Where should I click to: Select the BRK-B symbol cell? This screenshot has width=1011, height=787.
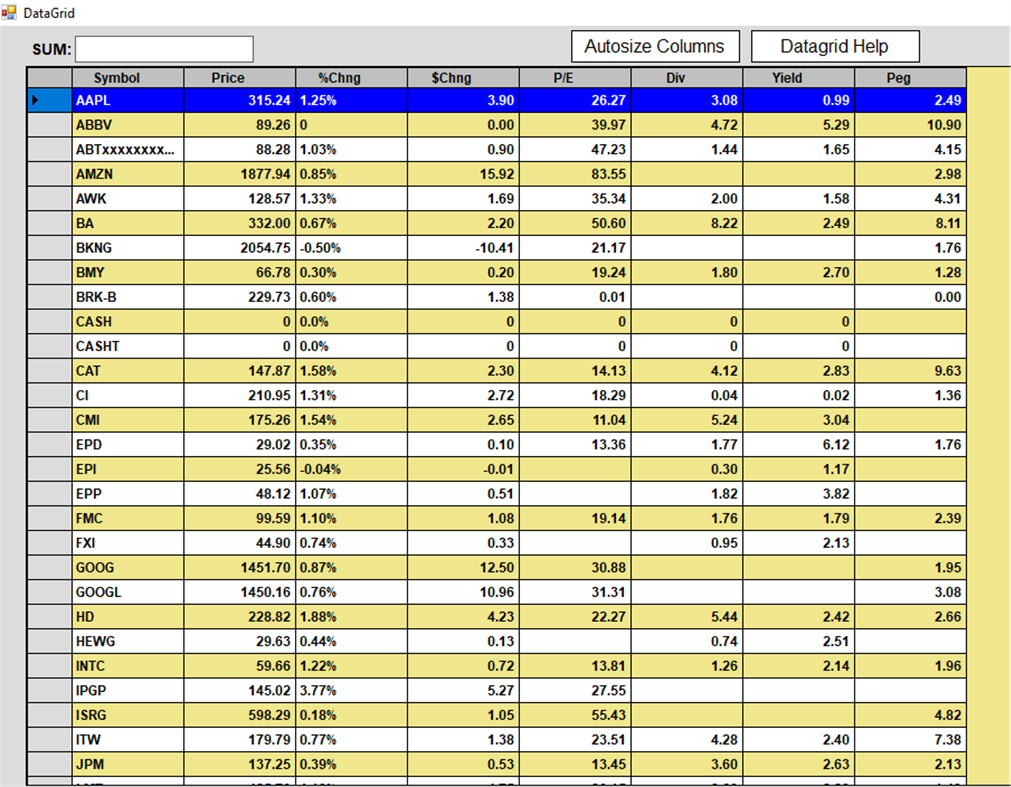coord(128,296)
